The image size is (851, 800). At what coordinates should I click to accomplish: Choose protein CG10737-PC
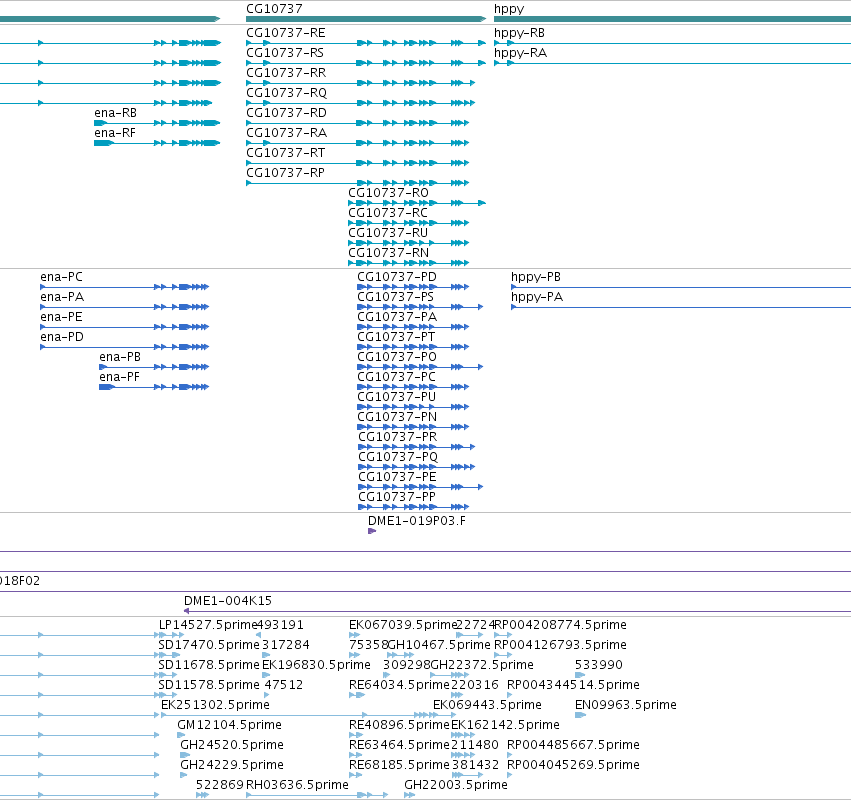(396, 377)
